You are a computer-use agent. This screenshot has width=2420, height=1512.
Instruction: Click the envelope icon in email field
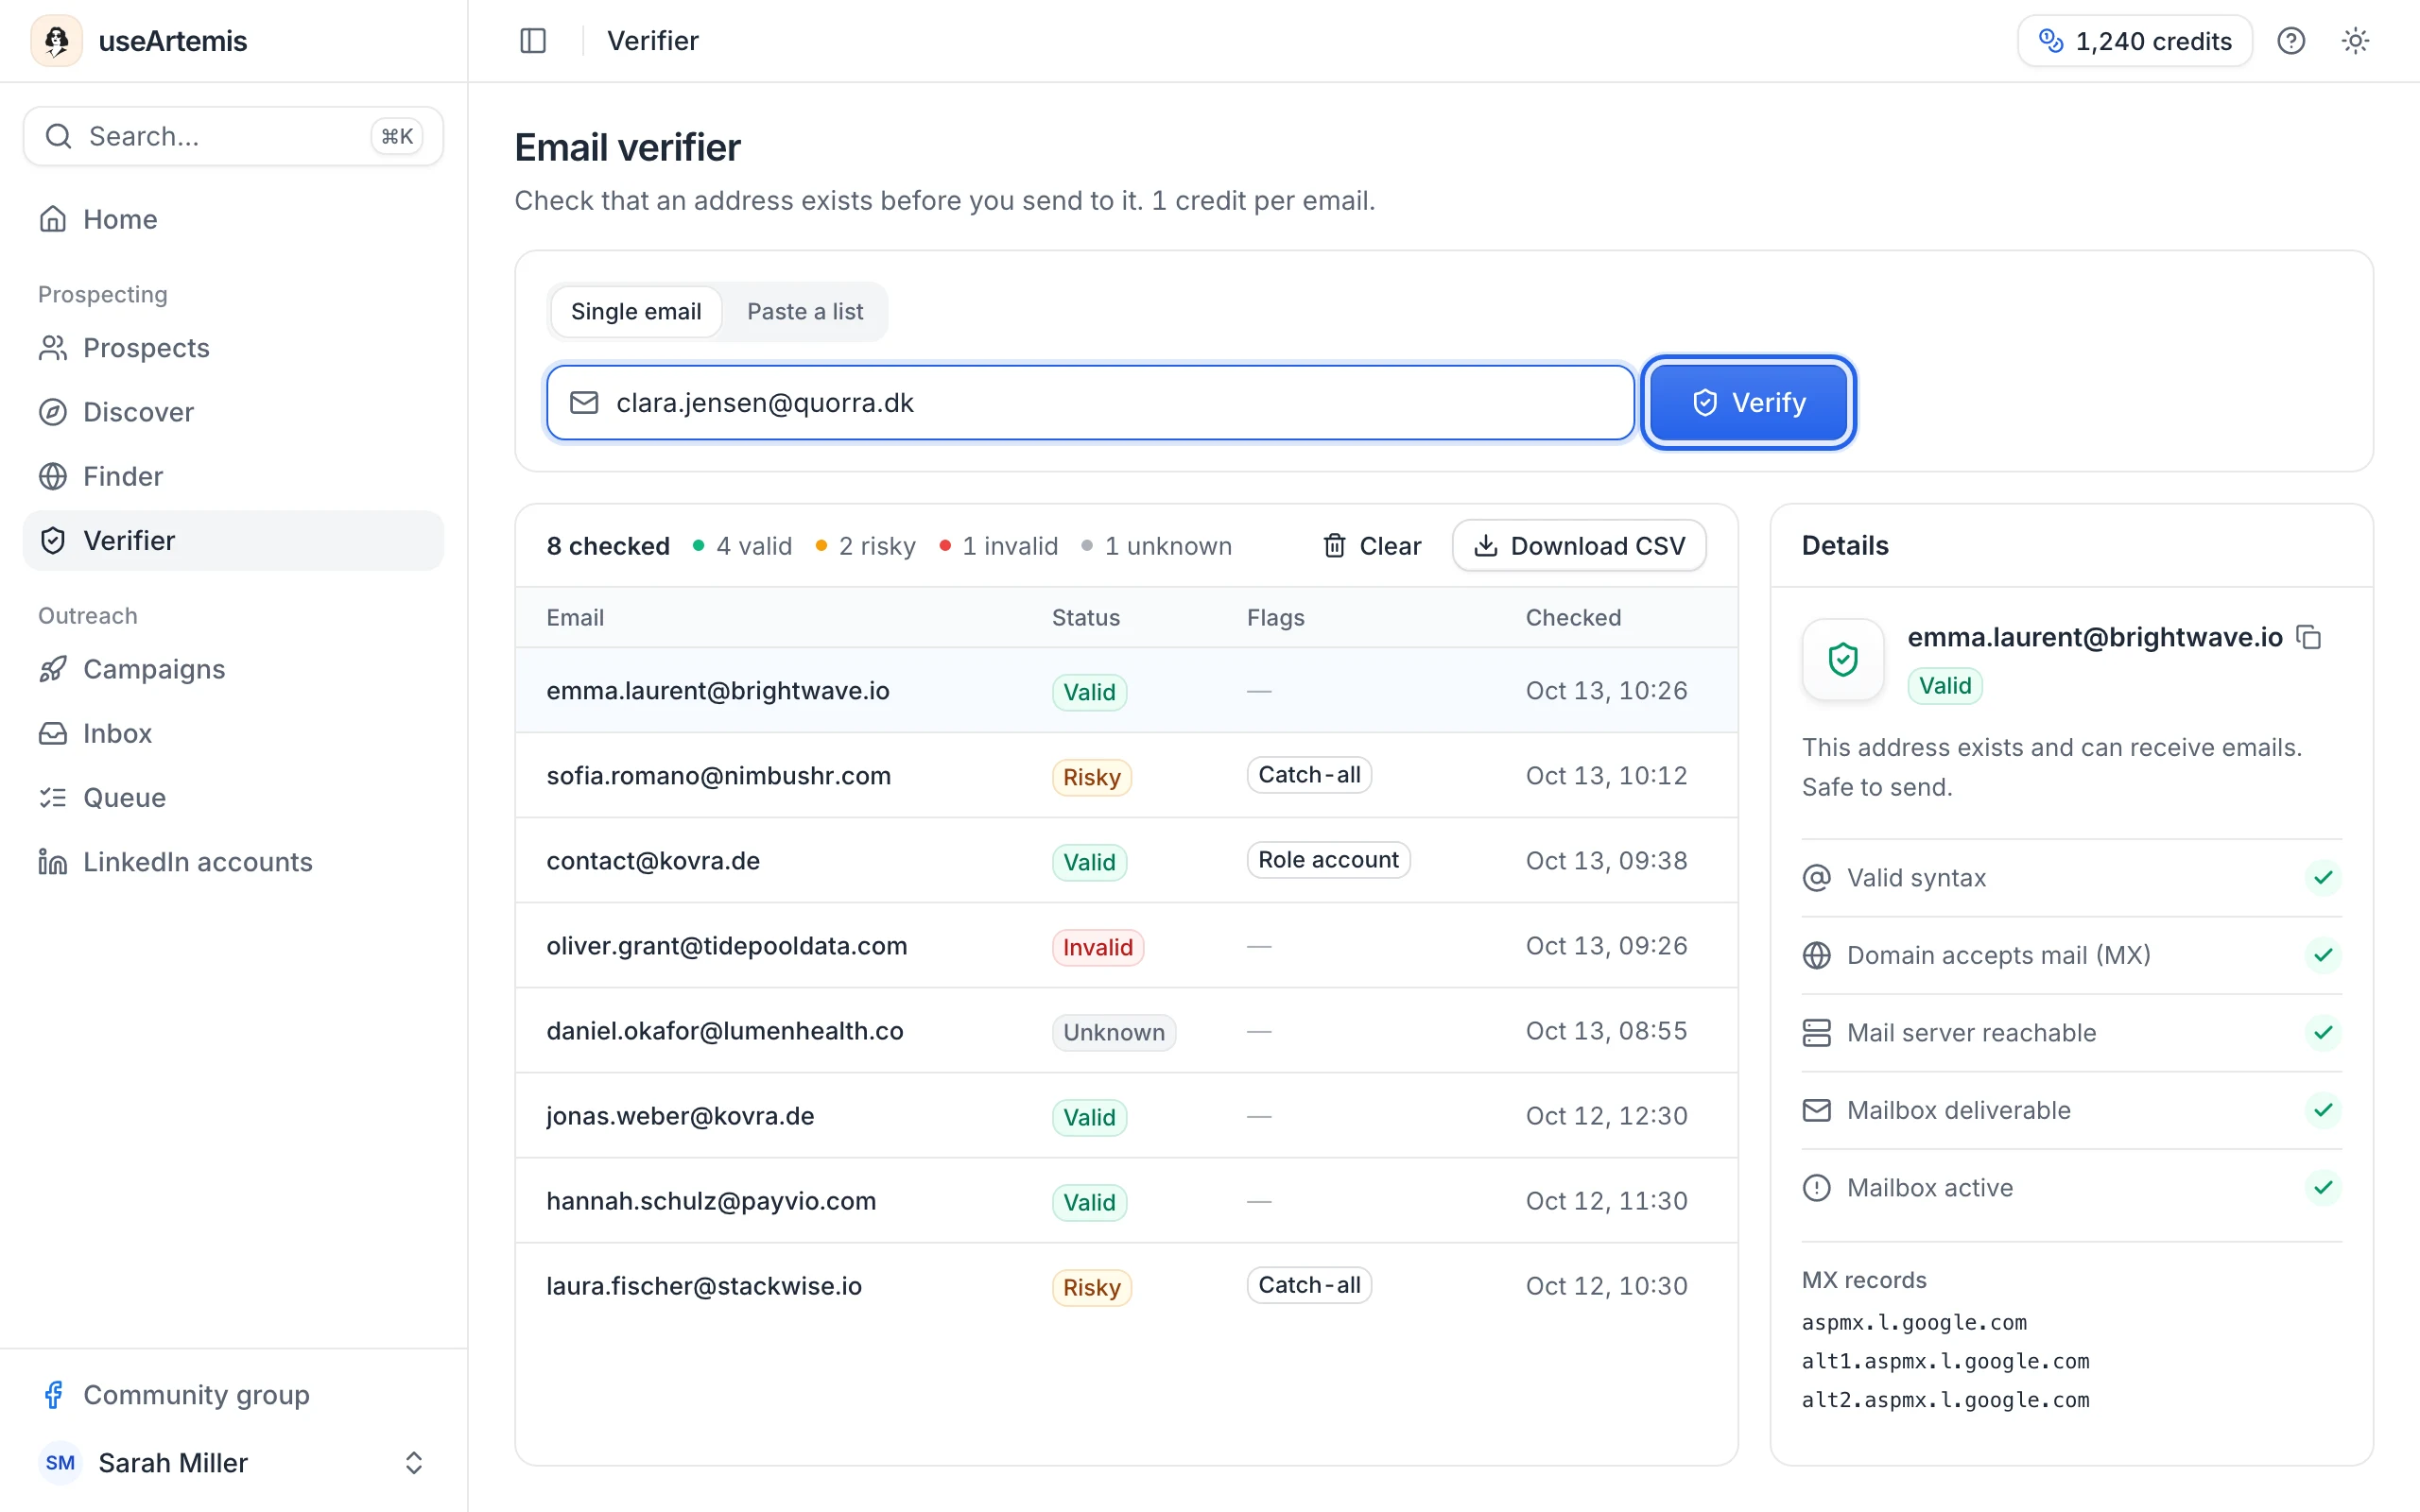tap(584, 402)
